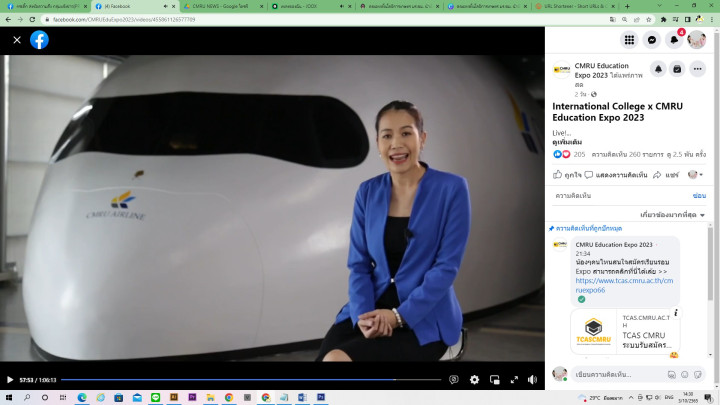Screen dimensions: 720x405
Task: Open Word from the taskbar
Action: click(x=302, y=397)
